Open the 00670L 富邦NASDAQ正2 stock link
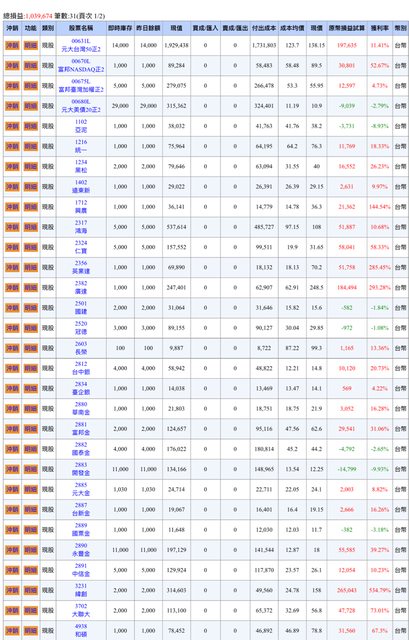The height and width of the screenshot is (640, 409). [81, 65]
